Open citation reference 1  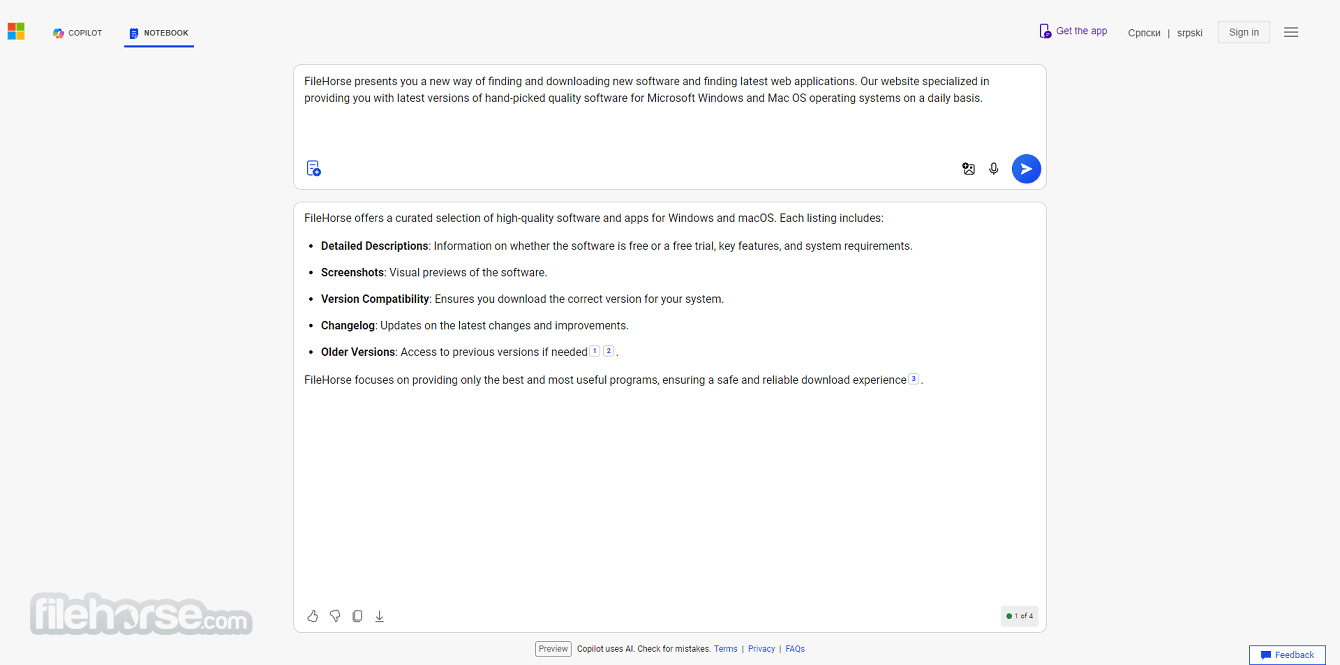pos(594,351)
